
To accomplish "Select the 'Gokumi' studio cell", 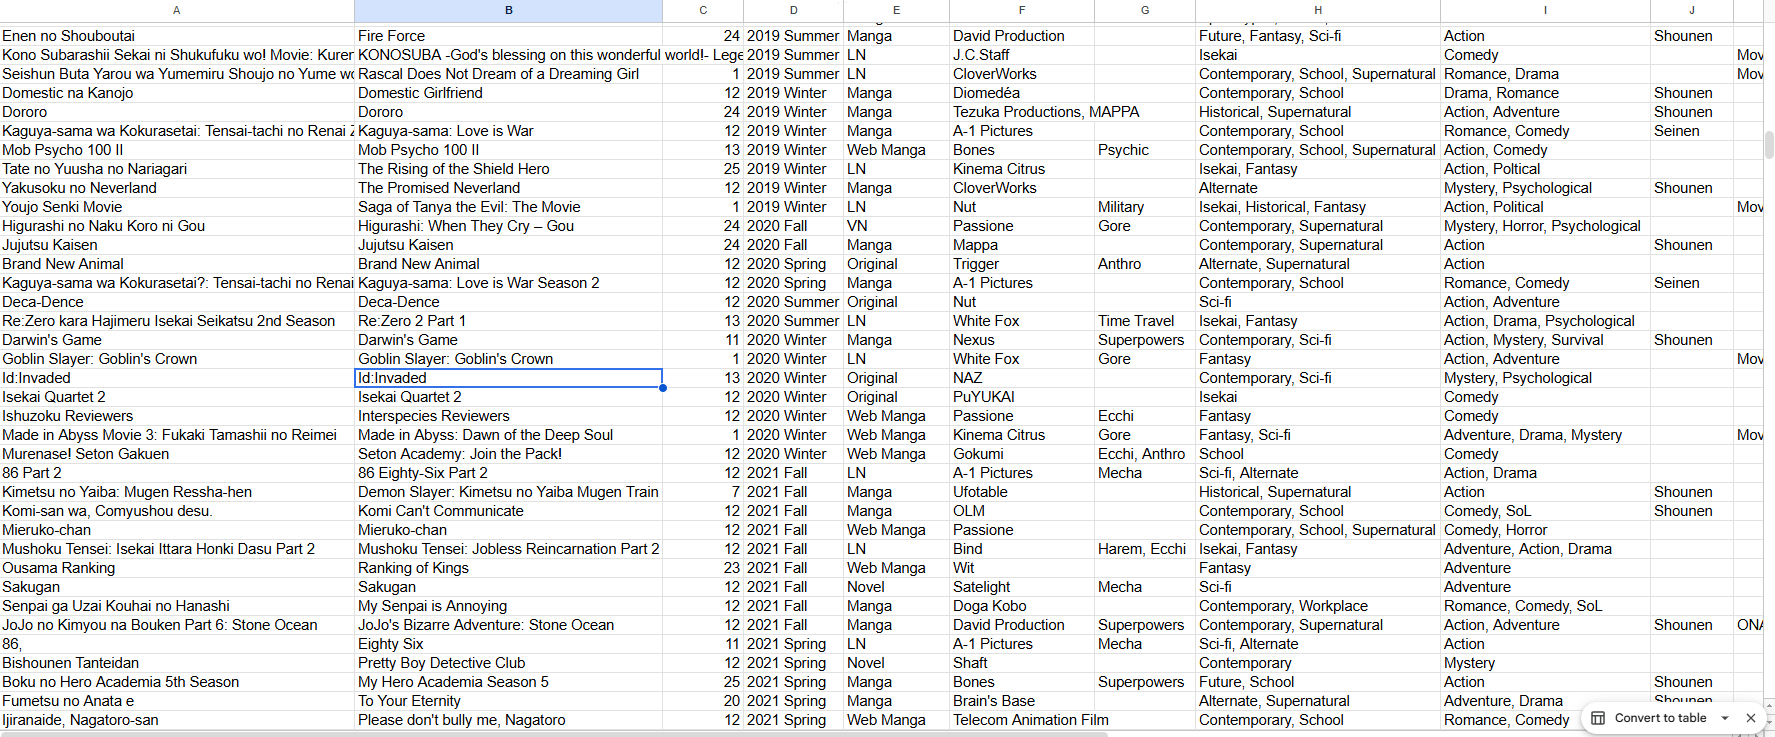I will coord(1022,454).
